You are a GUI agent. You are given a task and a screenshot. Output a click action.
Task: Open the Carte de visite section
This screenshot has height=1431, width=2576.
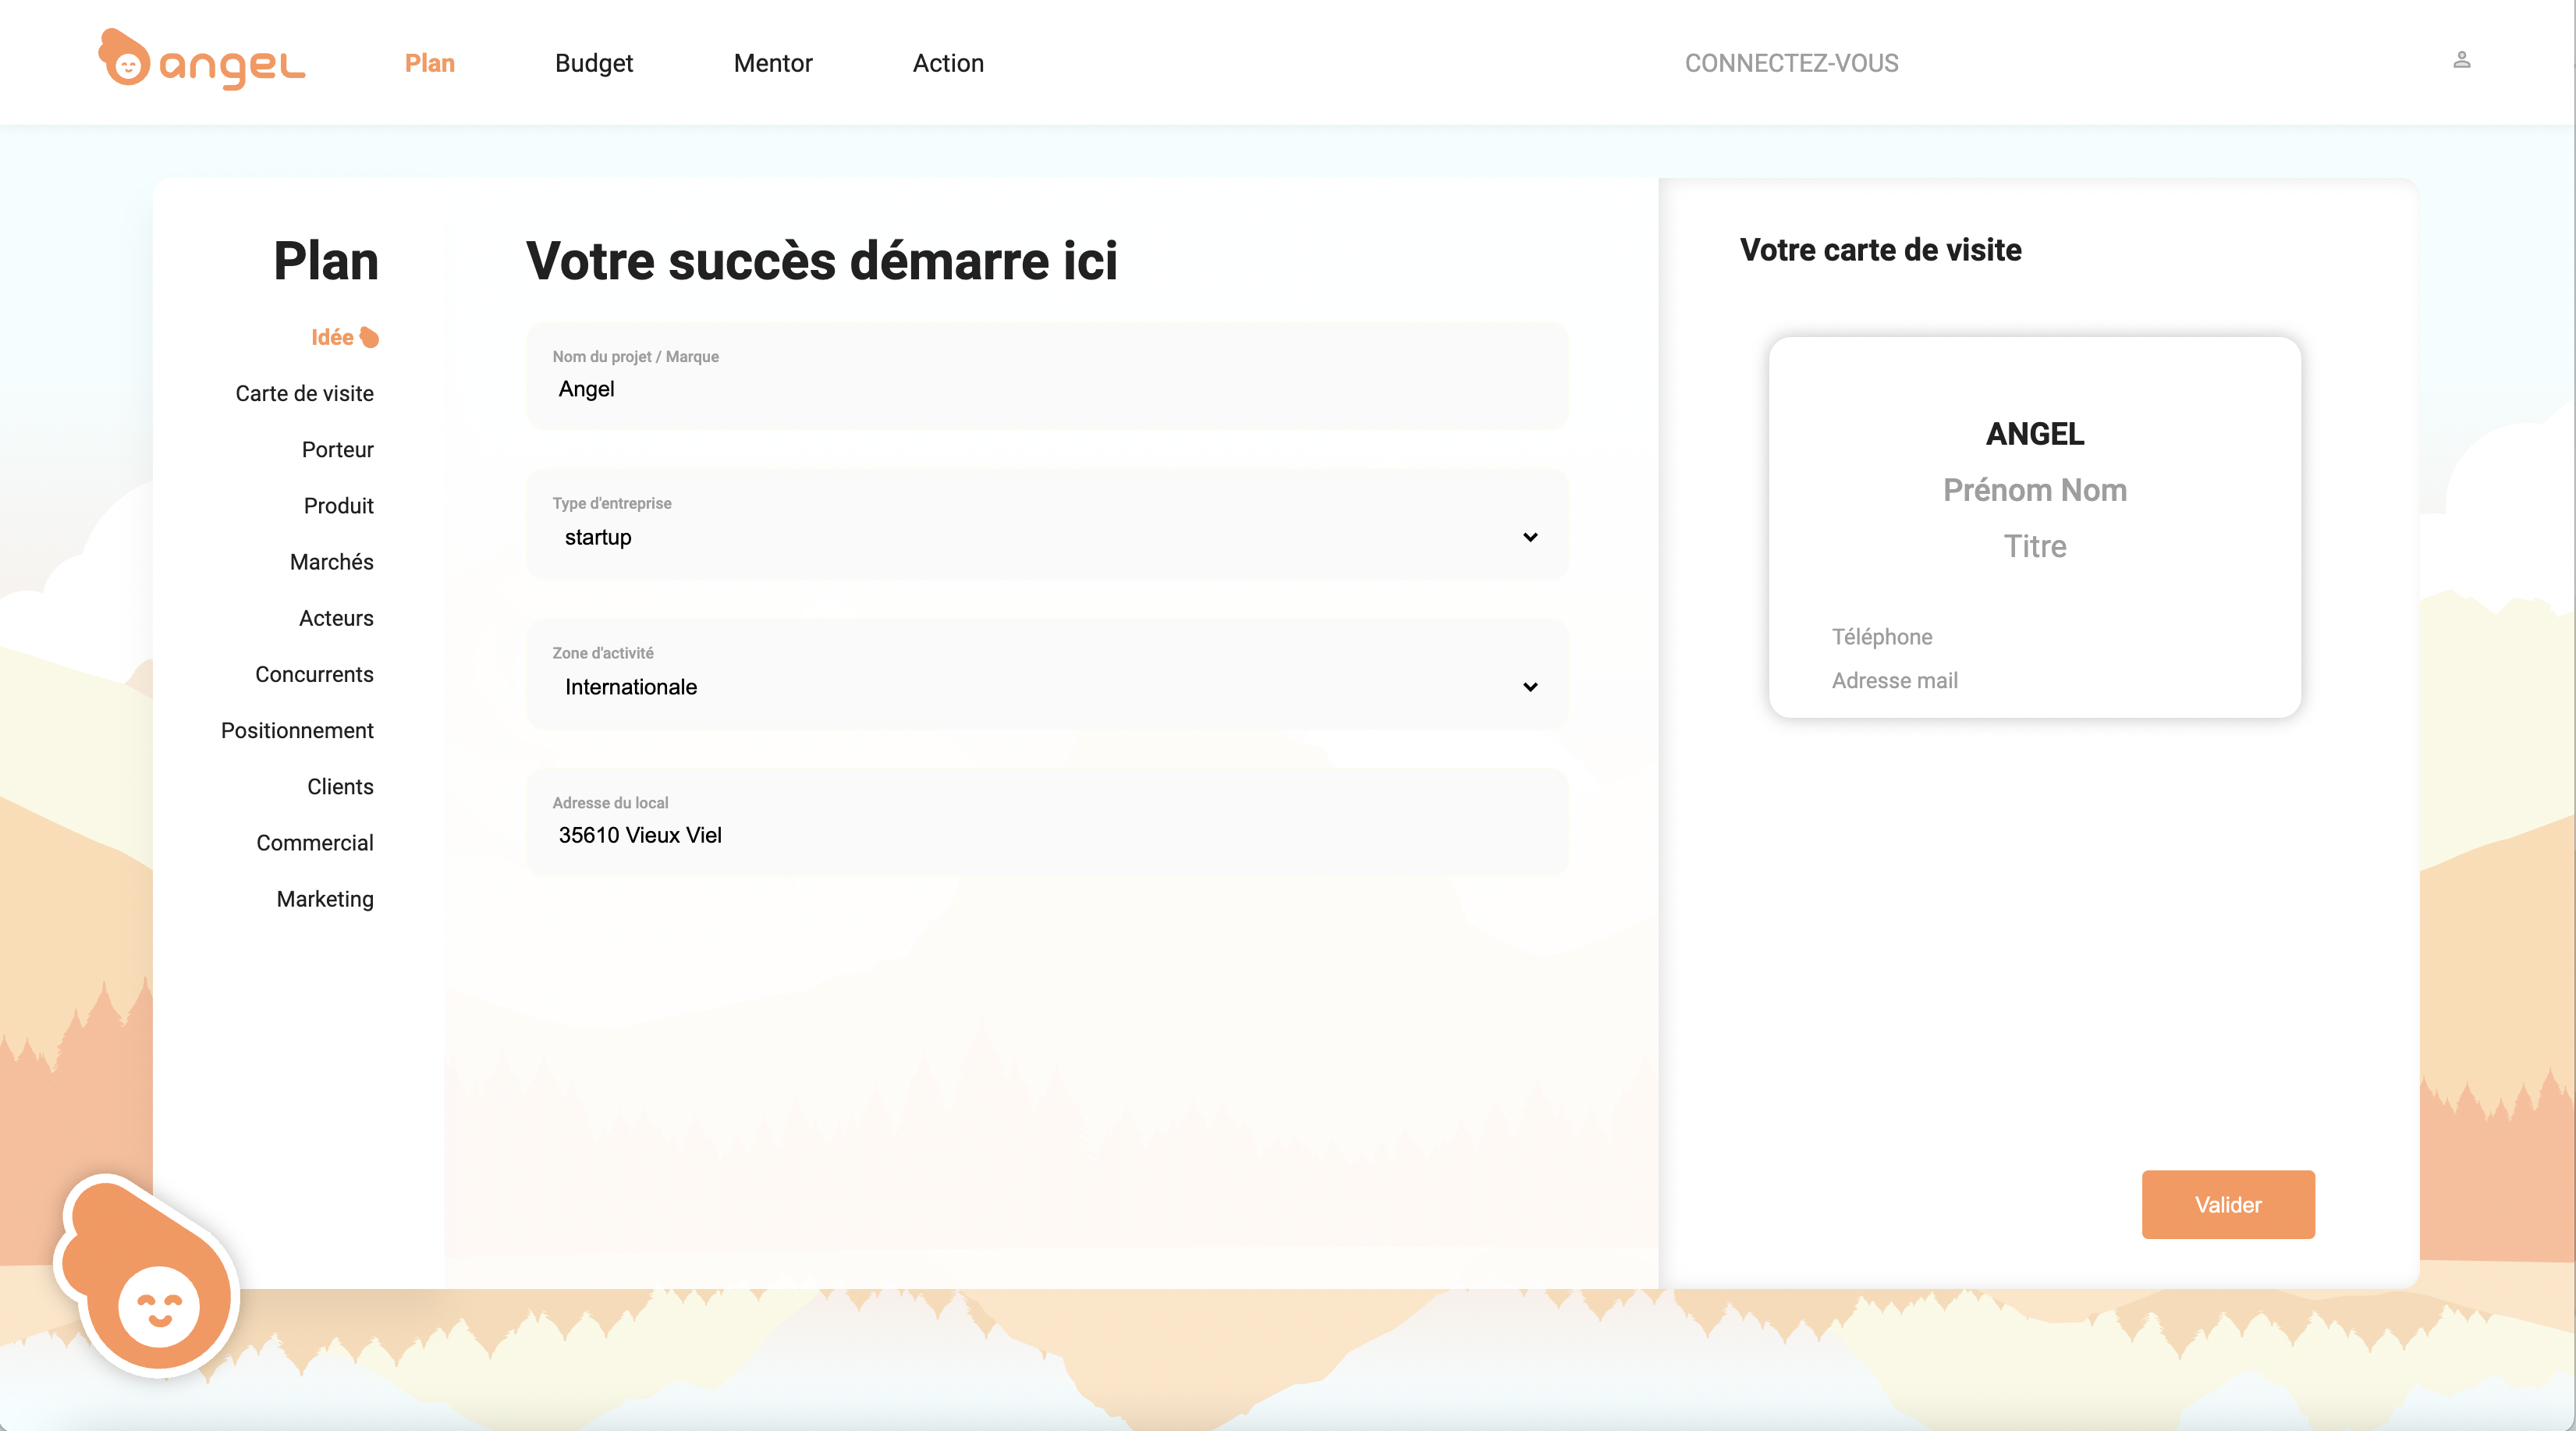pyautogui.click(x=305, y=394)
